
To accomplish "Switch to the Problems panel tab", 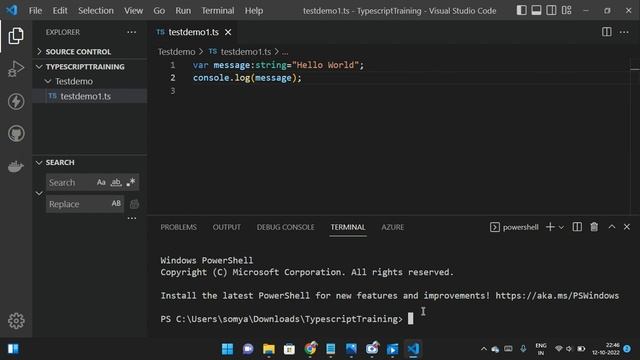I will pos(178,227).
